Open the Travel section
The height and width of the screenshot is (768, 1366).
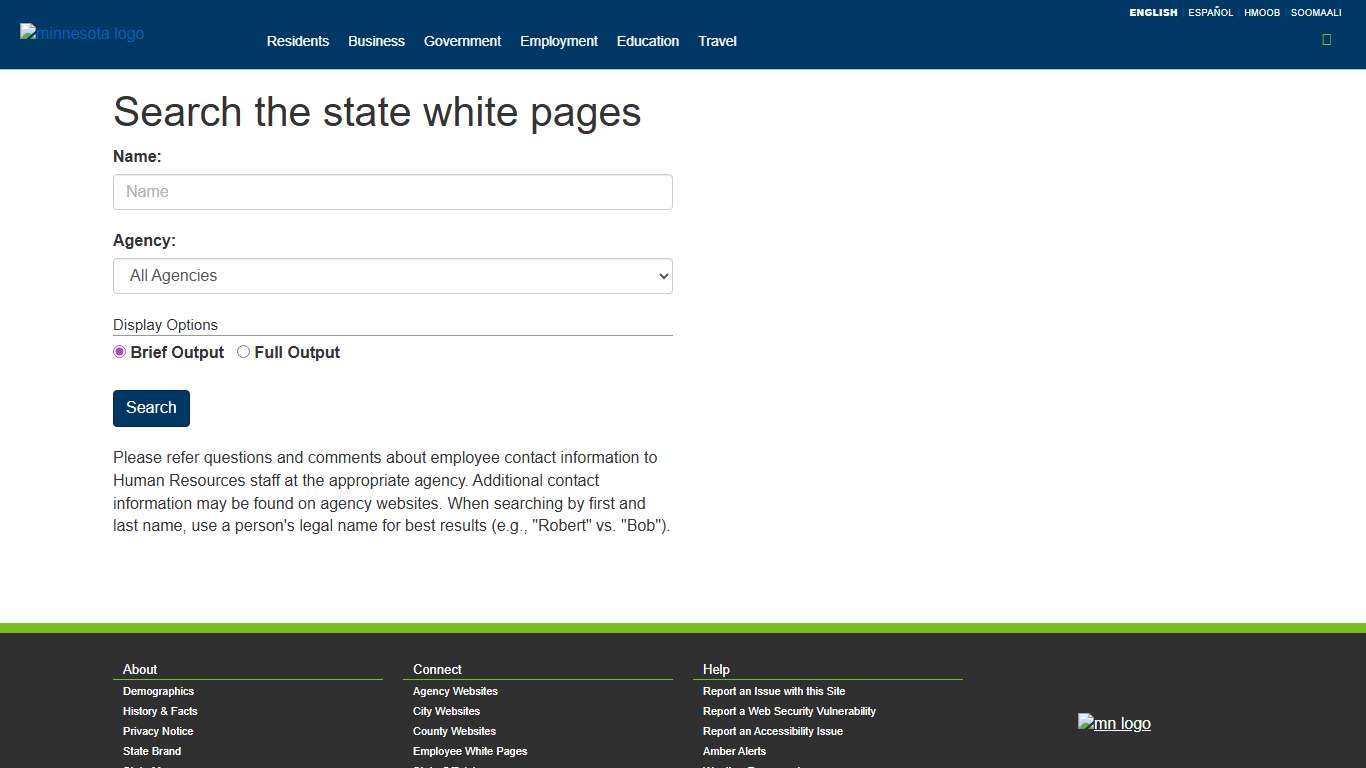tap(717, 41)
